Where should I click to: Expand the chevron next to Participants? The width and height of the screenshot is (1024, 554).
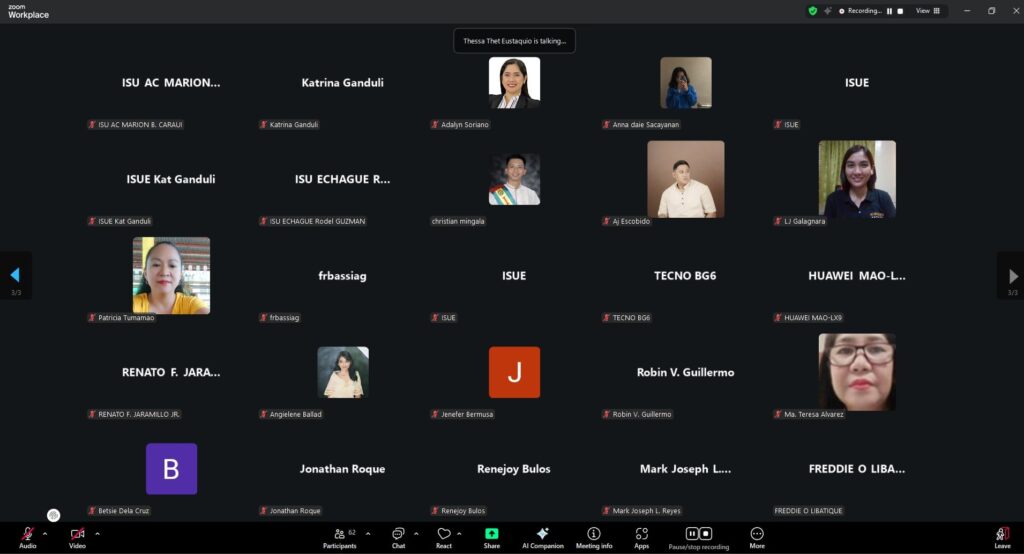(368, 534)
